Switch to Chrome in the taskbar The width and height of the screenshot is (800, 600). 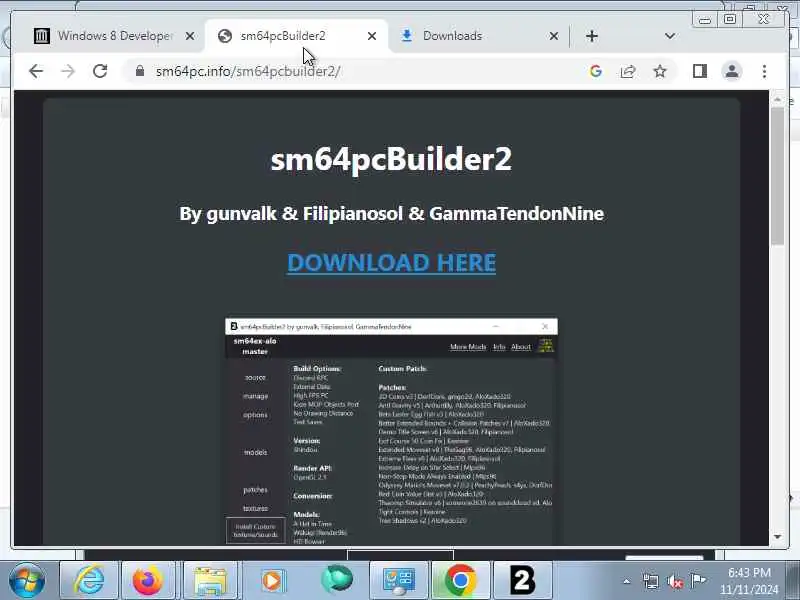click(460, 580)
